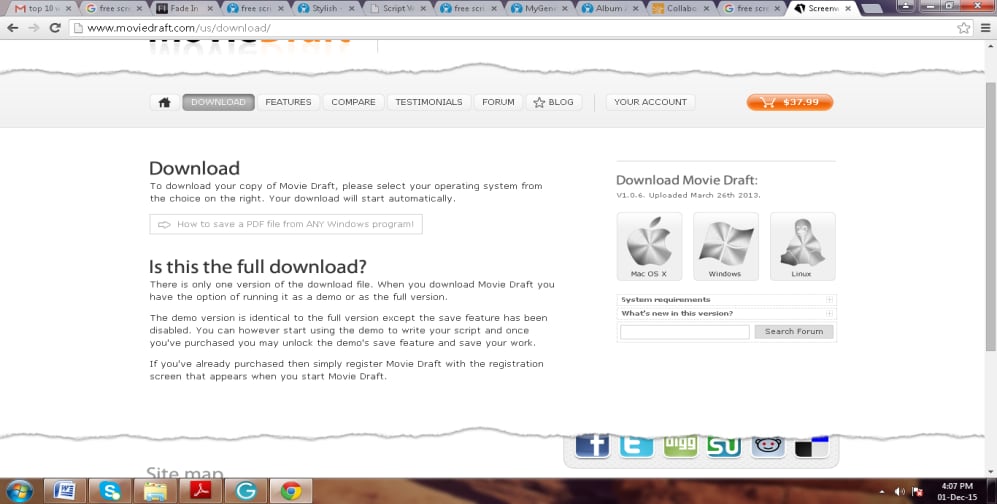
Task: Open the clock showing 4:07 PM
Action: click(x=957, y=491)
